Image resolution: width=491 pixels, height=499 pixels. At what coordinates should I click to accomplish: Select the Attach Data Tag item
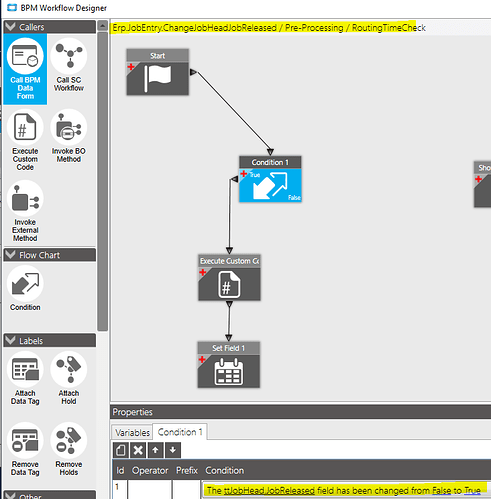click(x=25, y=379)
